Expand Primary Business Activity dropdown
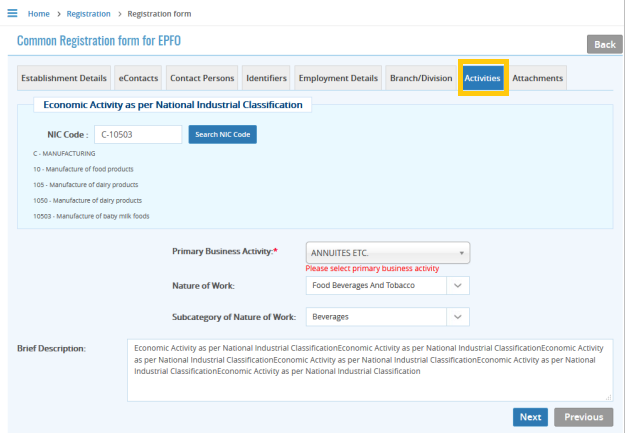Image resolution: width=626 pixels, height=433 pixels. (388, 253)
